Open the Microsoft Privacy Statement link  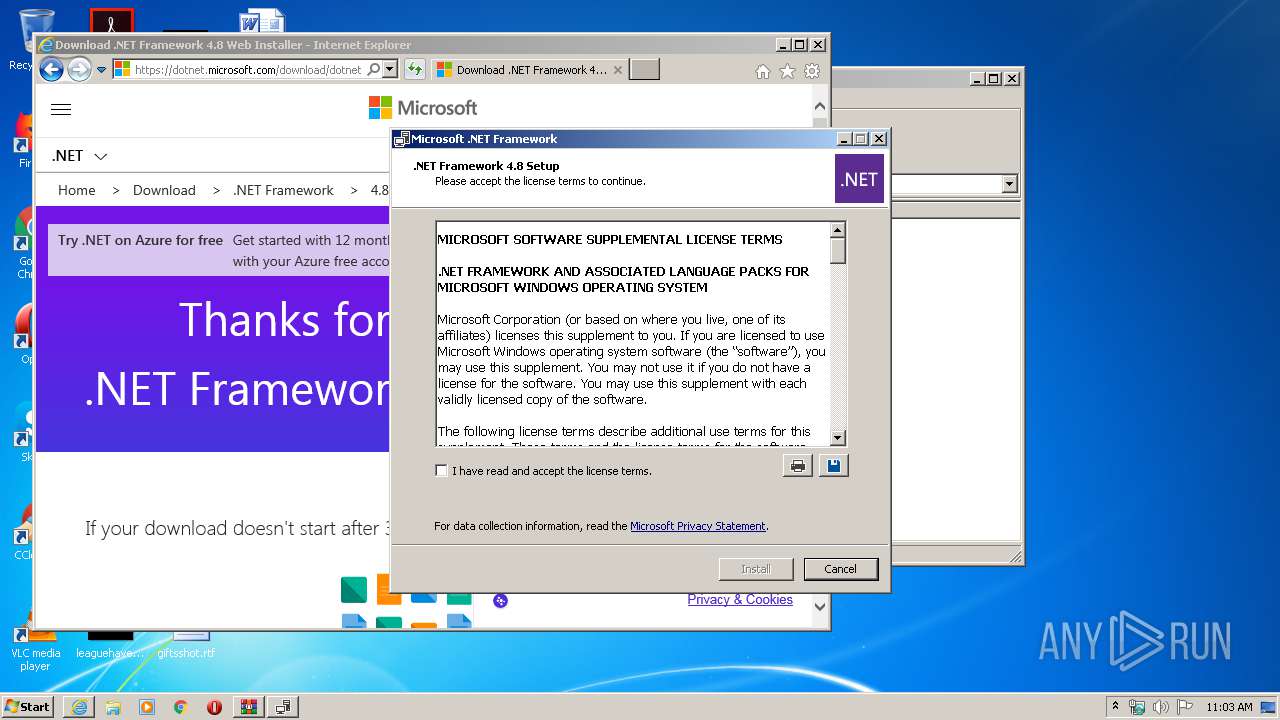point(698,526)
